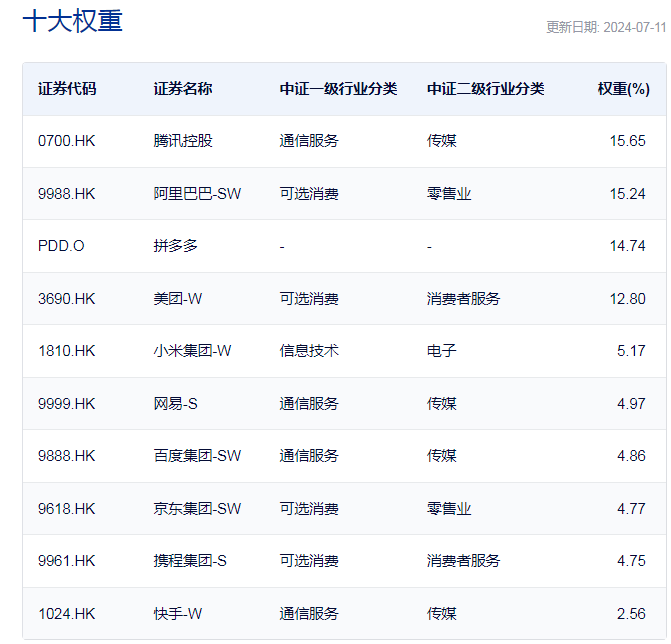
Task: Click the 权重(%) column header
Action: click(623, 89)
